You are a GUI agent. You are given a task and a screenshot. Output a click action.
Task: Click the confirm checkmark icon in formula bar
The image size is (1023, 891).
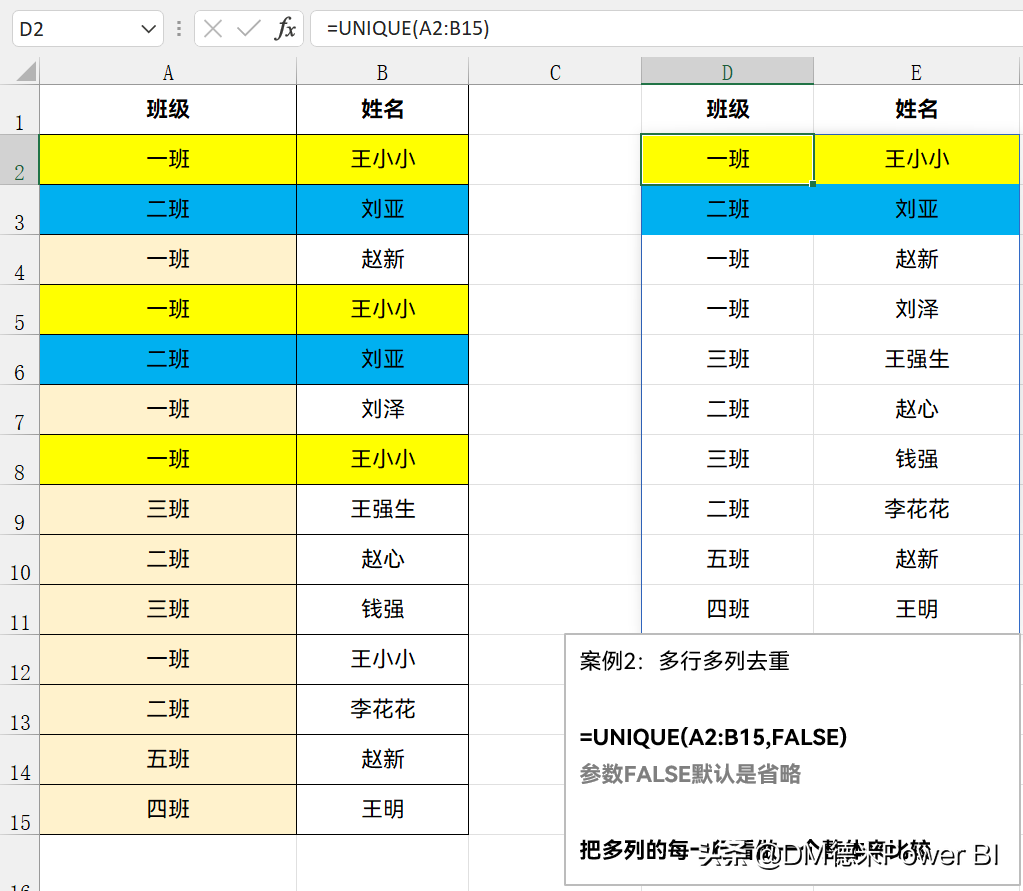pos(249,29)
